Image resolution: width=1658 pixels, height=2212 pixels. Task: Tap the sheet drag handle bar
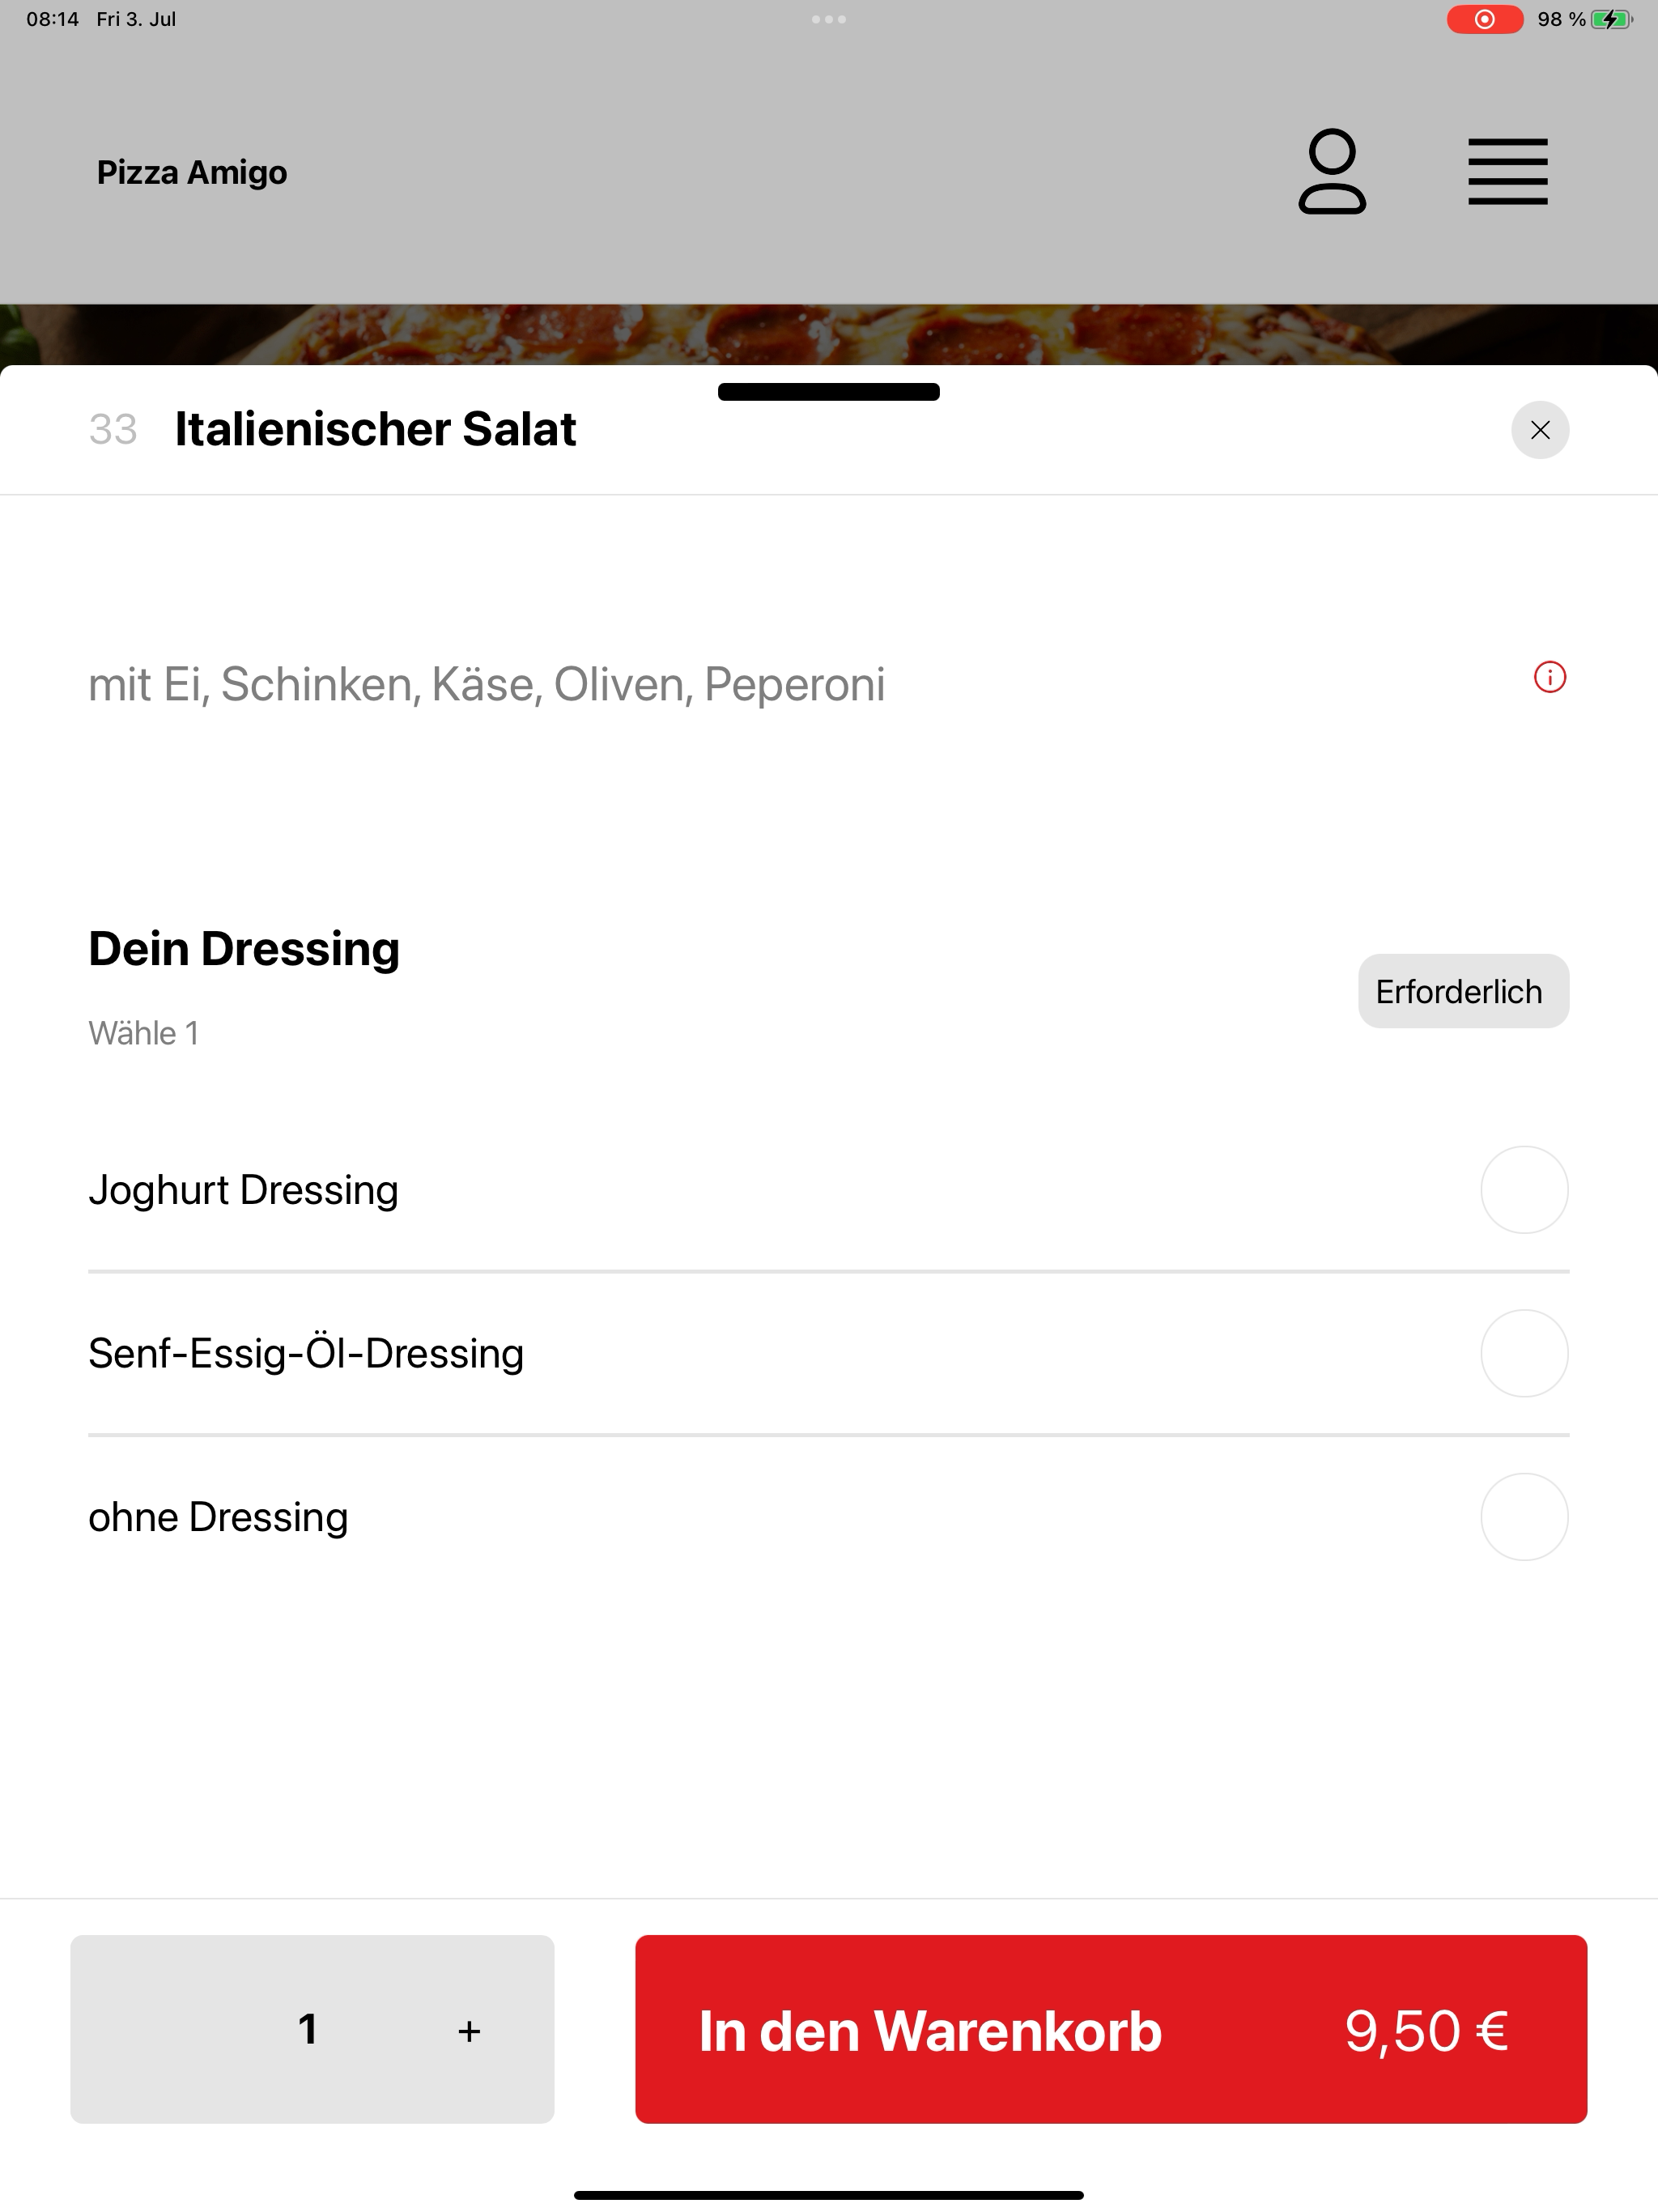[829, 392]
